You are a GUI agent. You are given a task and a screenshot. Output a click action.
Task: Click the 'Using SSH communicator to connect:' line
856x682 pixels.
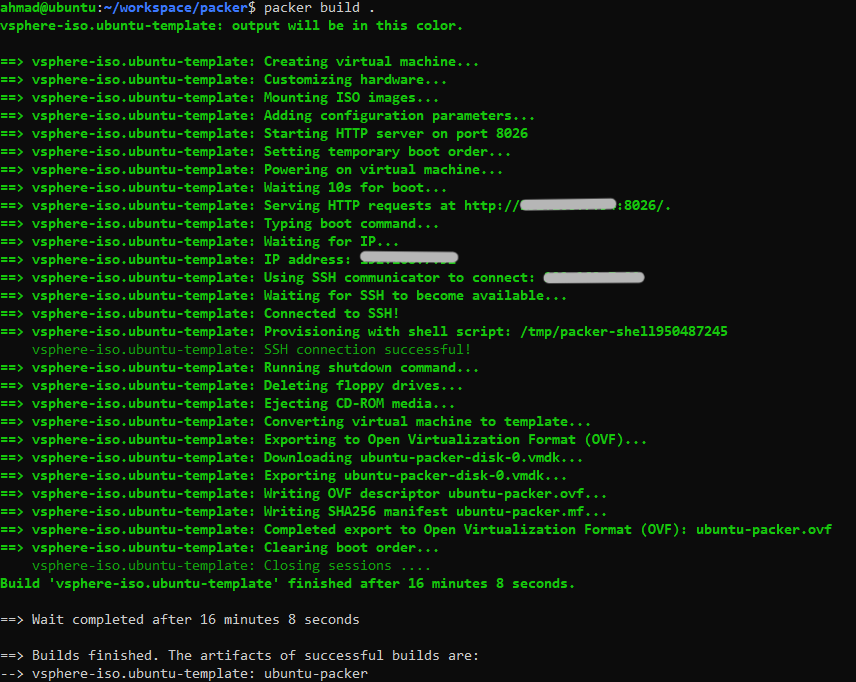(x=322, y=278)
